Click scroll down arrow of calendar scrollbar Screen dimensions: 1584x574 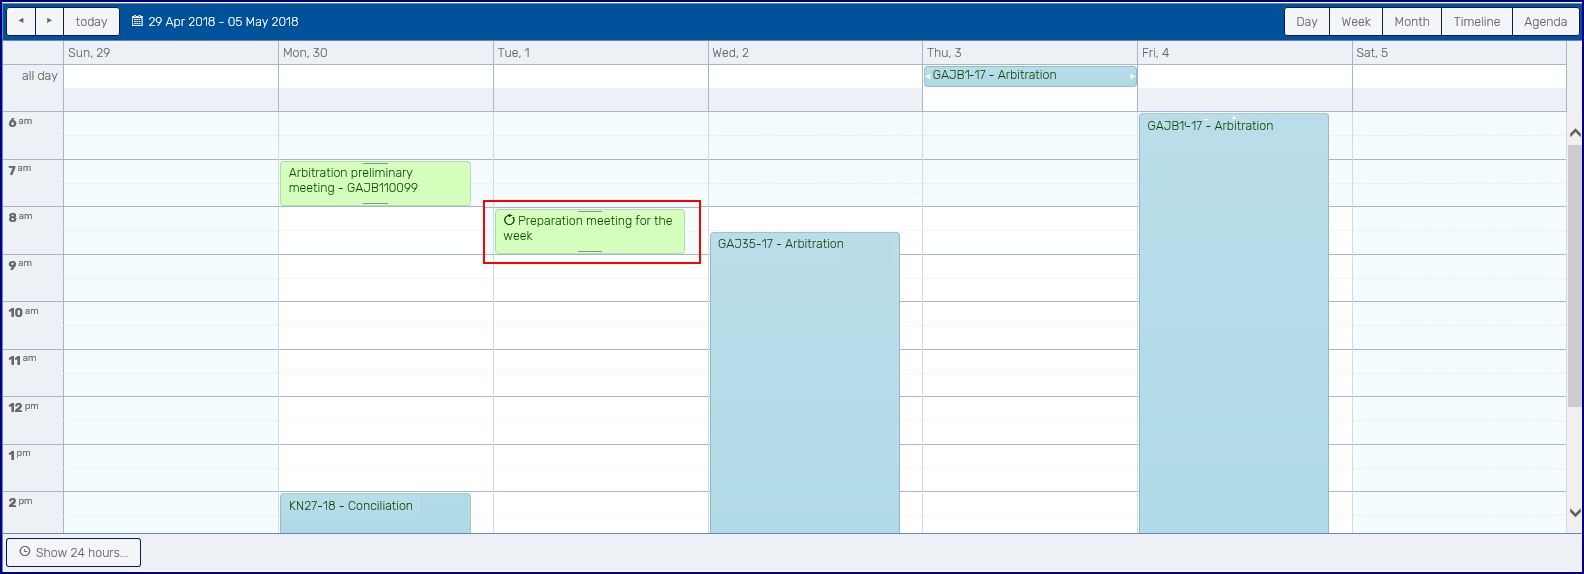click(1575, 512)
